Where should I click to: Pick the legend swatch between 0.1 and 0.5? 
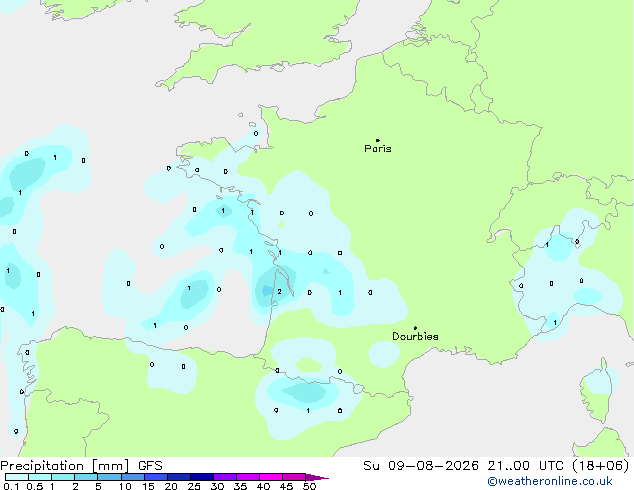point(17,477)
